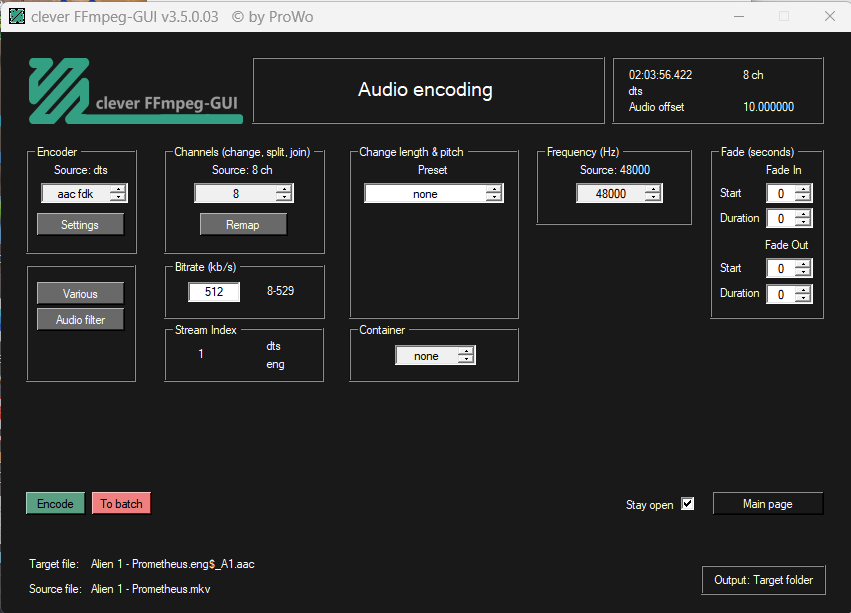Start encoding with the Encode button

pos(55,503)
